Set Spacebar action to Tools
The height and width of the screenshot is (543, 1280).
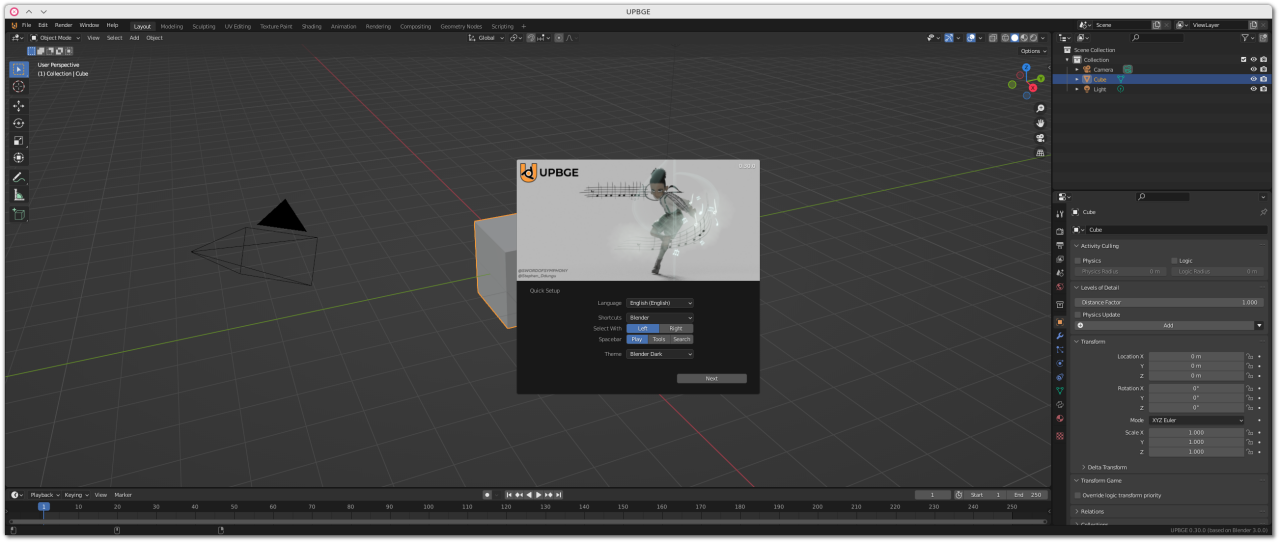(659, 339)
